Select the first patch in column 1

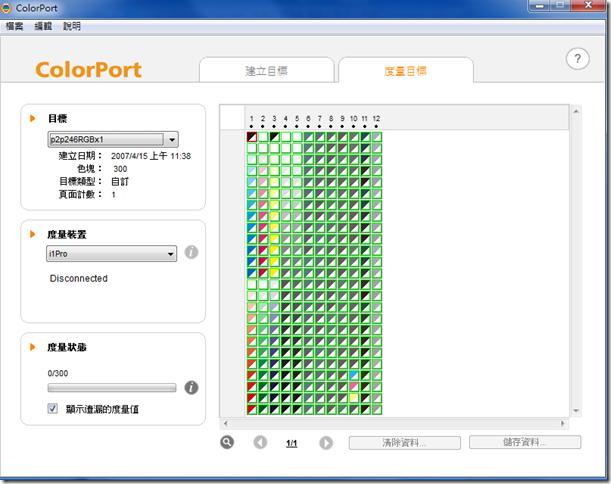point(252,137)
